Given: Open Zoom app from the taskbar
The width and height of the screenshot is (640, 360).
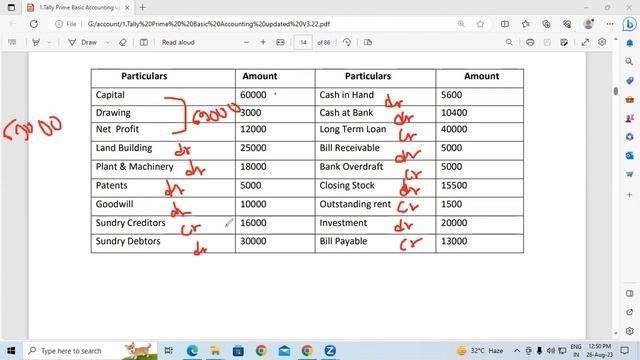Looking at the screenshot, I should 330,351.
